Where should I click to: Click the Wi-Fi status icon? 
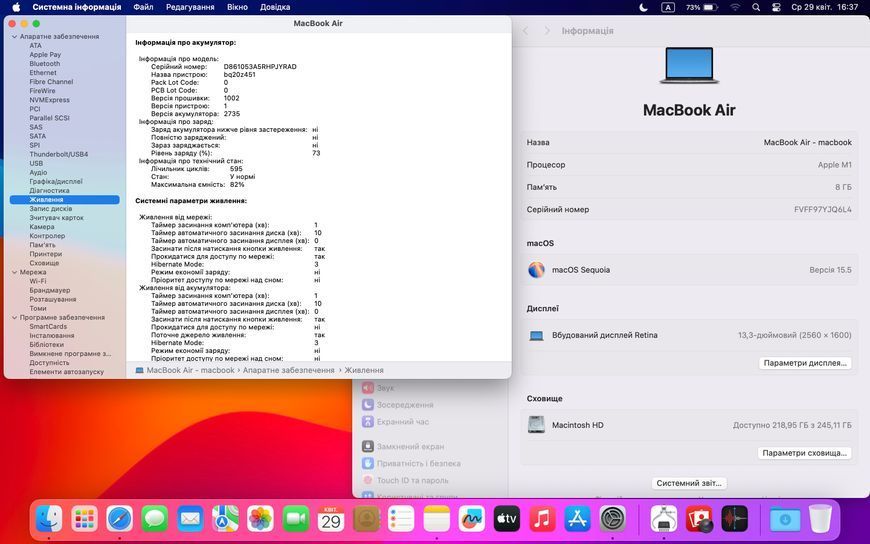pyautogui.click(x=735, y=7)
